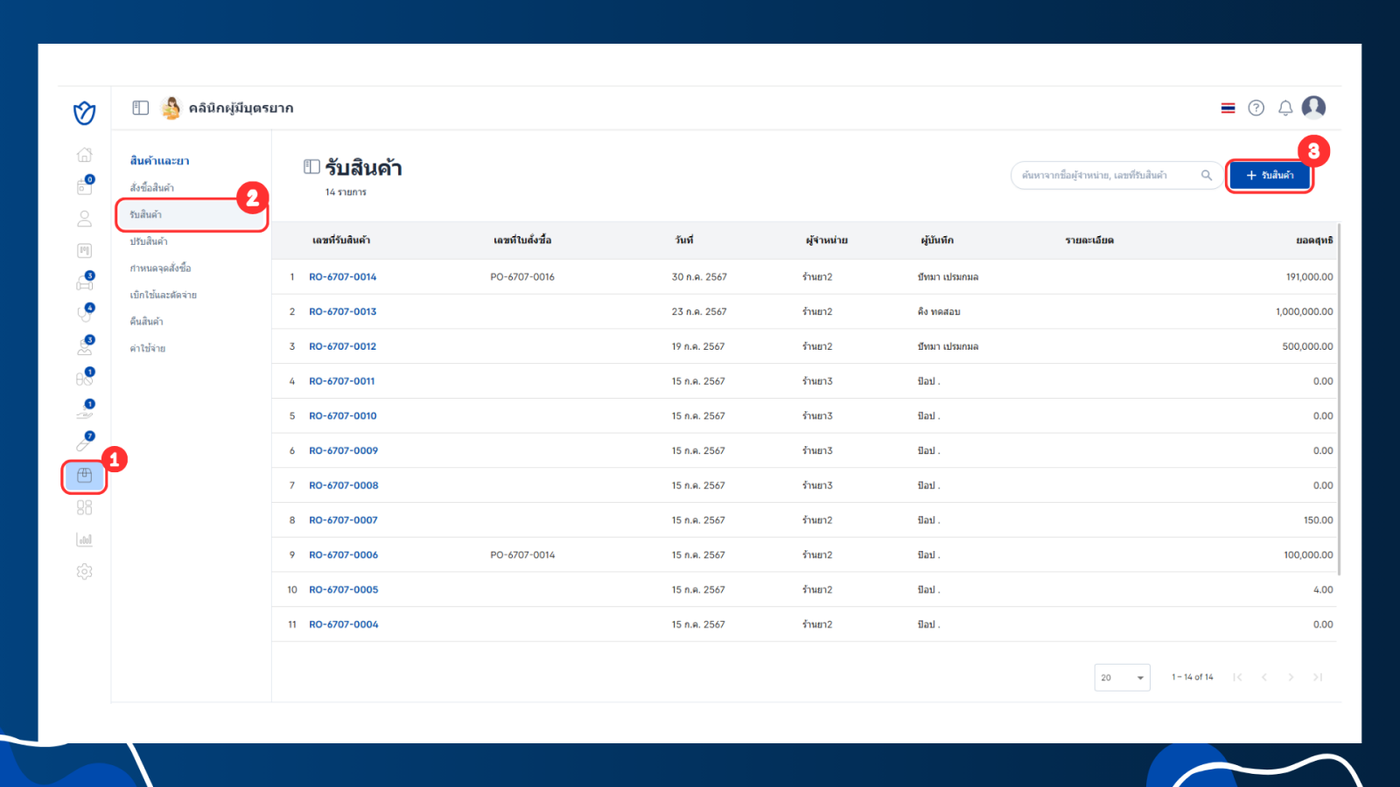Open the four-squares grid sidebar icon
The width and height of the screenshot is (1400, 787).
pyautogui.click(x=84, y=508)
